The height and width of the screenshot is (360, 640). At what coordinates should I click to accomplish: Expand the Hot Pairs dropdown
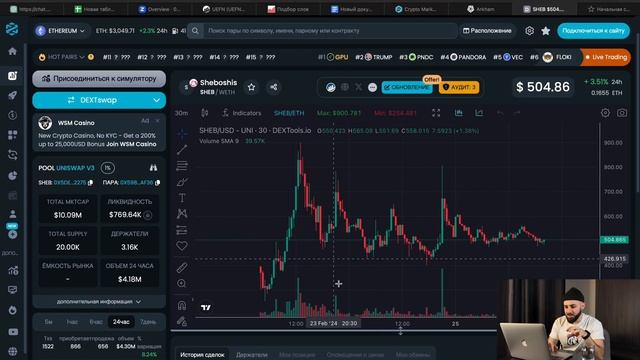66,57
